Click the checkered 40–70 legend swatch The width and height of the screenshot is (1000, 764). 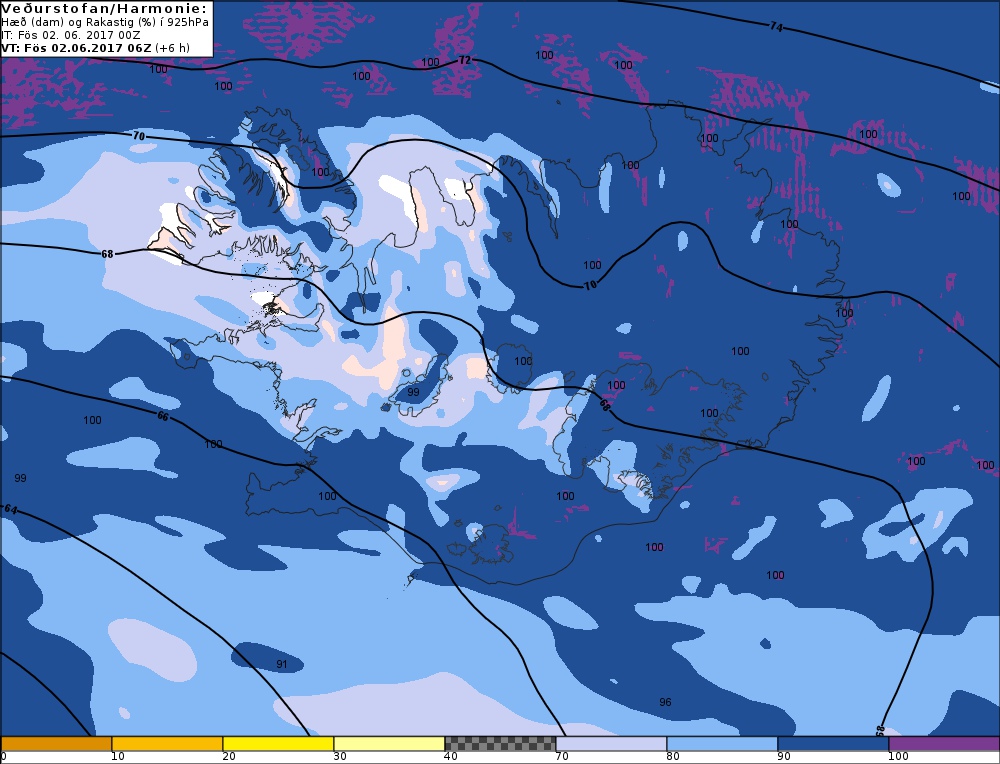500,744
